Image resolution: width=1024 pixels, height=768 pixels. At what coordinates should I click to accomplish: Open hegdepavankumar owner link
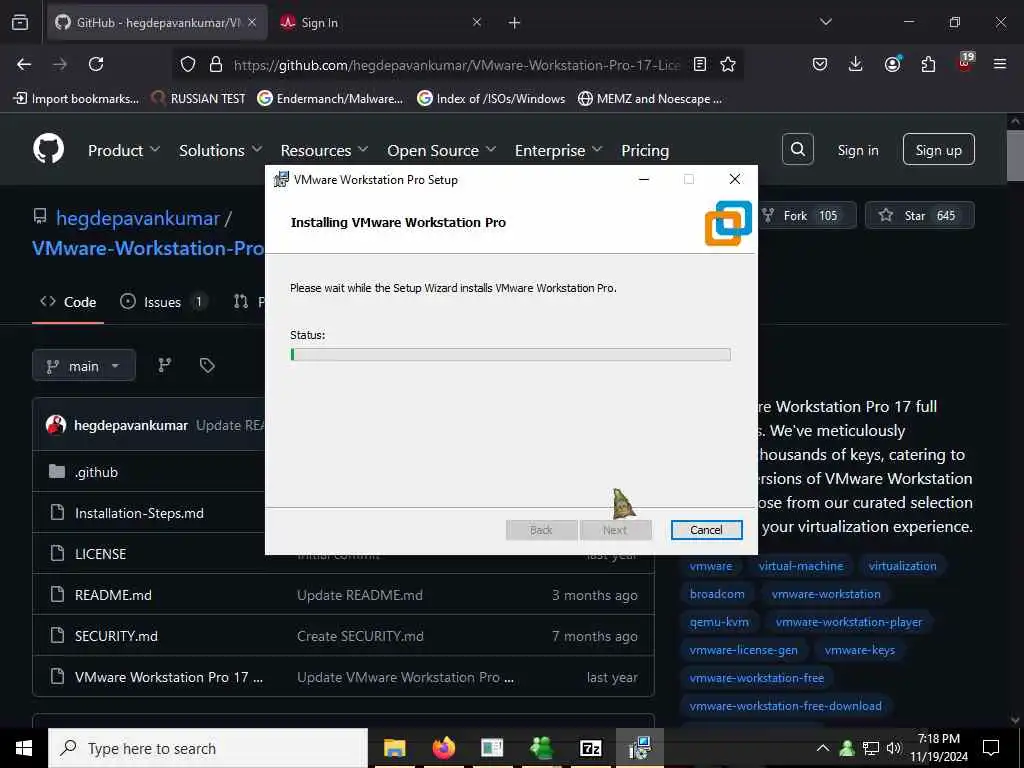pyautogui.click(x=138, y=218)
